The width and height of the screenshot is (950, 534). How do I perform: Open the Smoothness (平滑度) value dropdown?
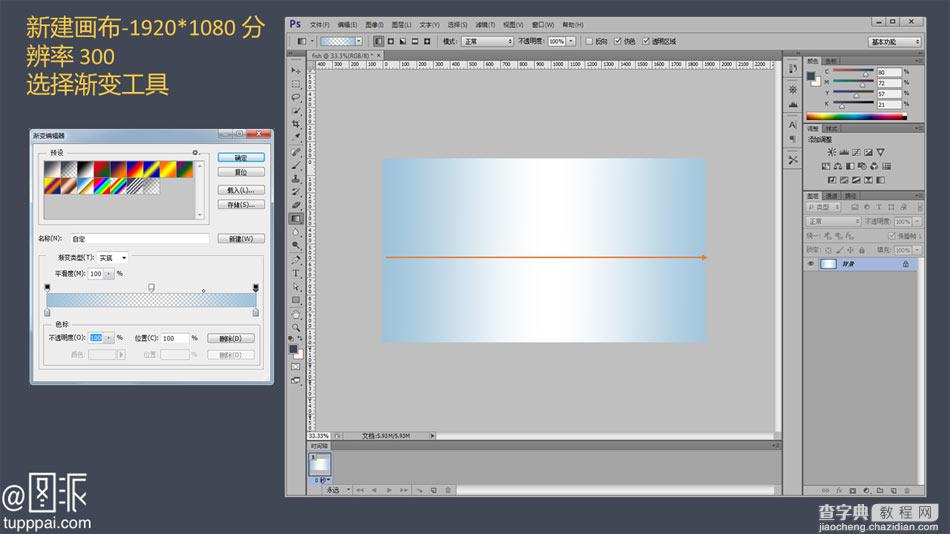coord(109,274)
